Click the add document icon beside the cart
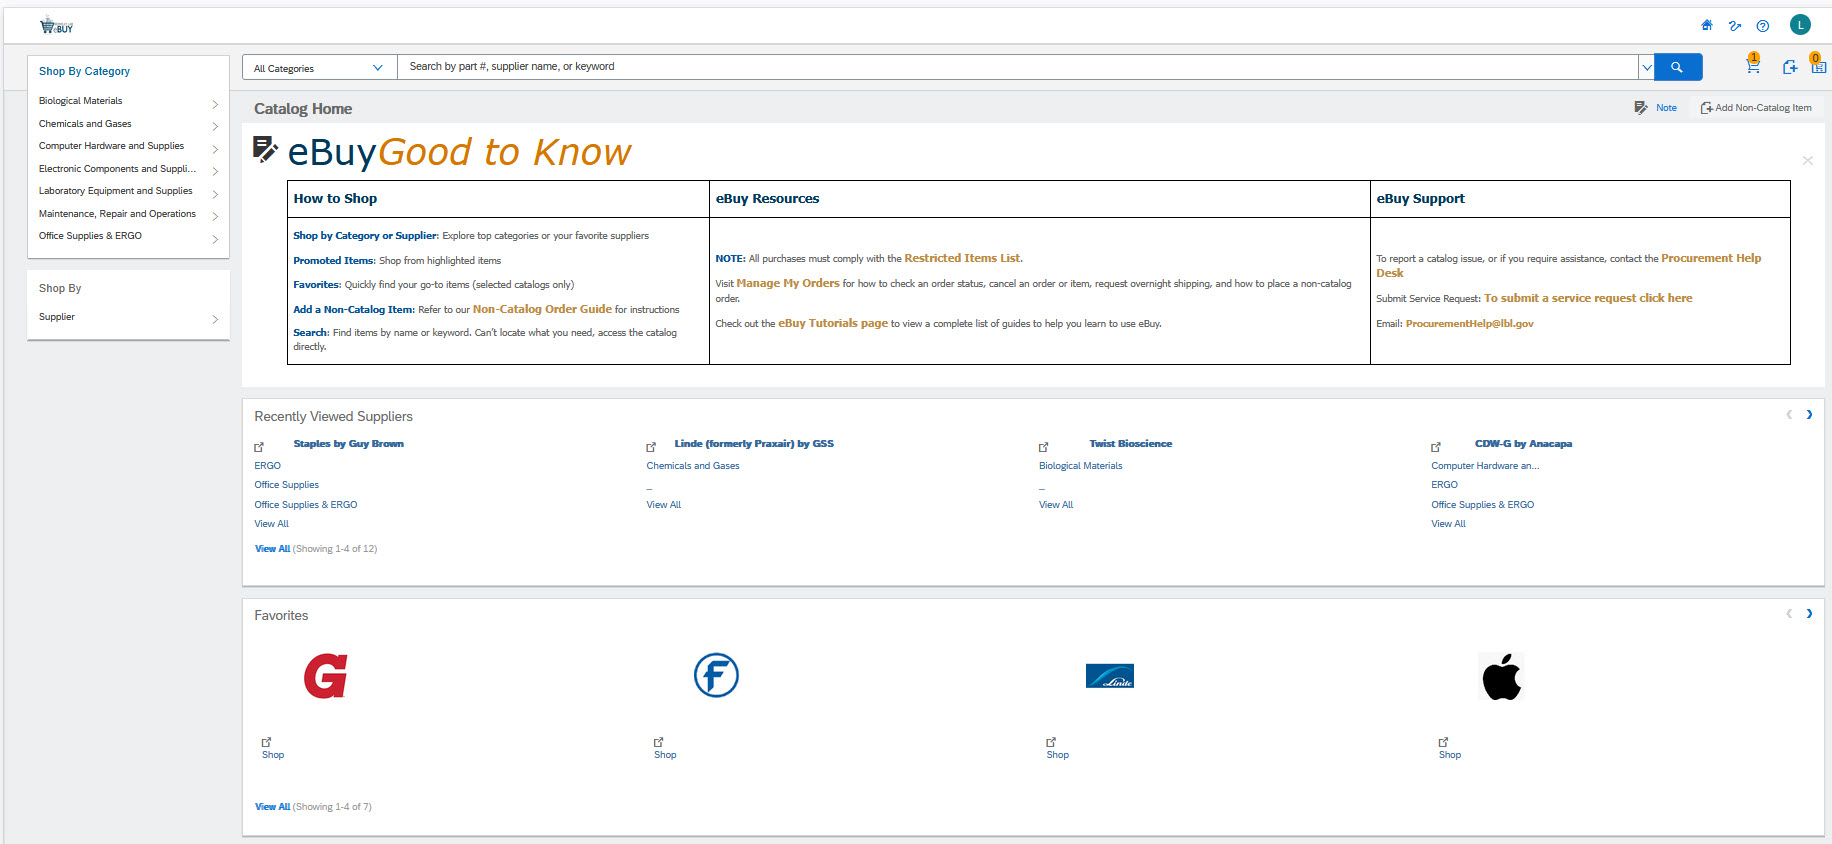The image size is (1832, 844). tap(1789, 67)
